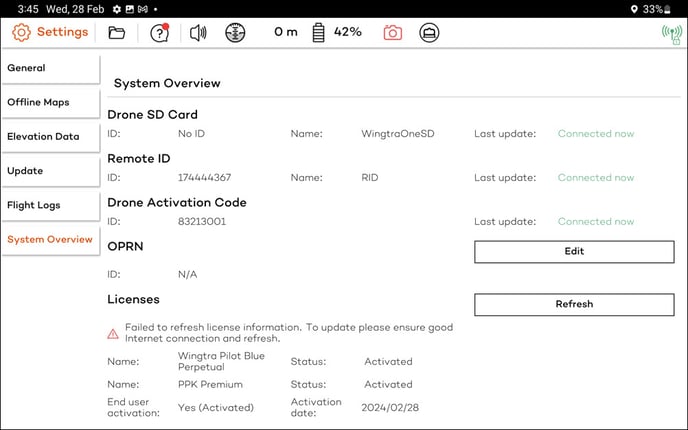Screen dimensions: 688x430
Task: Select the General settings tab
Action: 51,68
